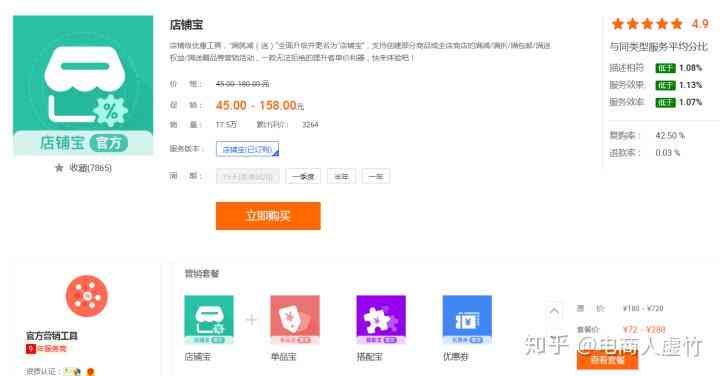Open the 官方营销工具 vendor name link
The image size is (720, 376).
click(x=52, y=336)
